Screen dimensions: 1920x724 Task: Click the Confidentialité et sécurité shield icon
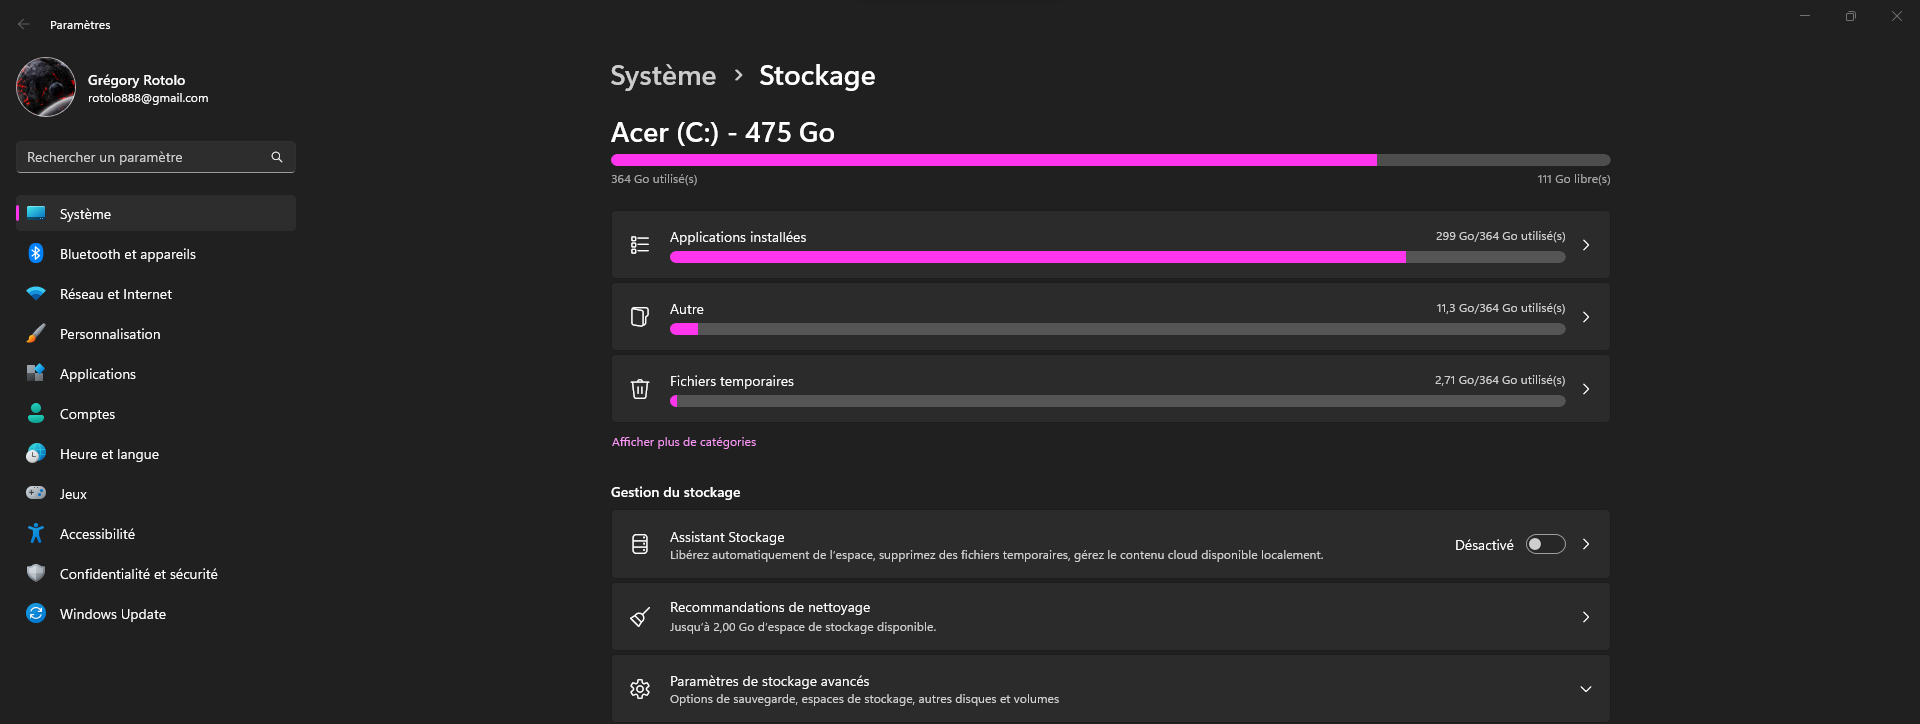(36, 573)
